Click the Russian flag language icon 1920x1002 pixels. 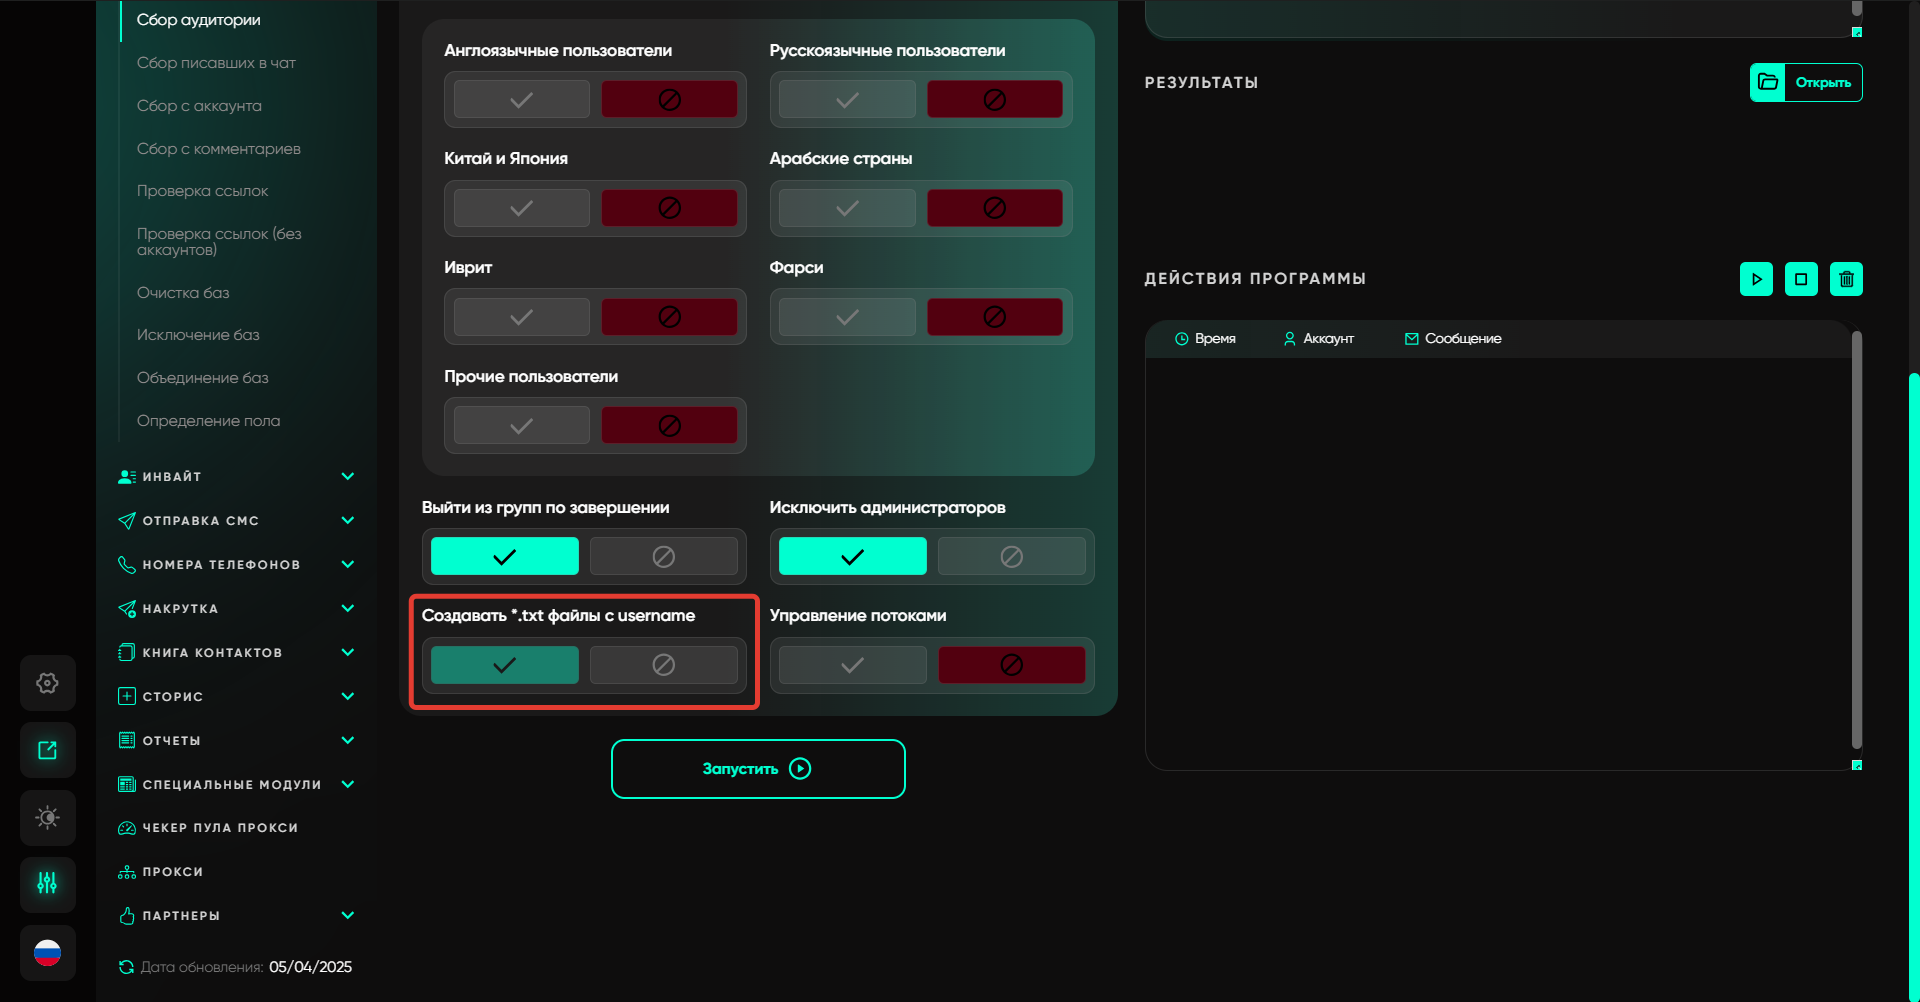click(x=47, y=953)
